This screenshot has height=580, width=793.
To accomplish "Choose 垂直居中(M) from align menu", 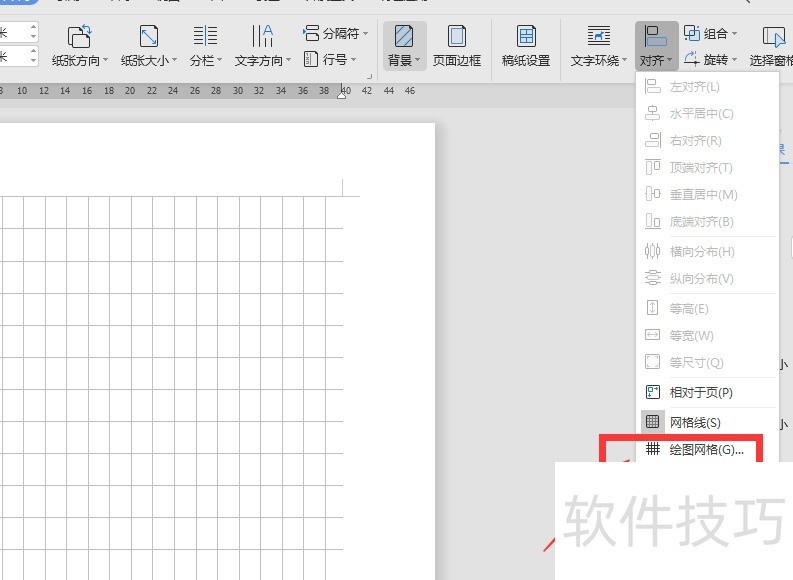I will (x=707, y=194).
